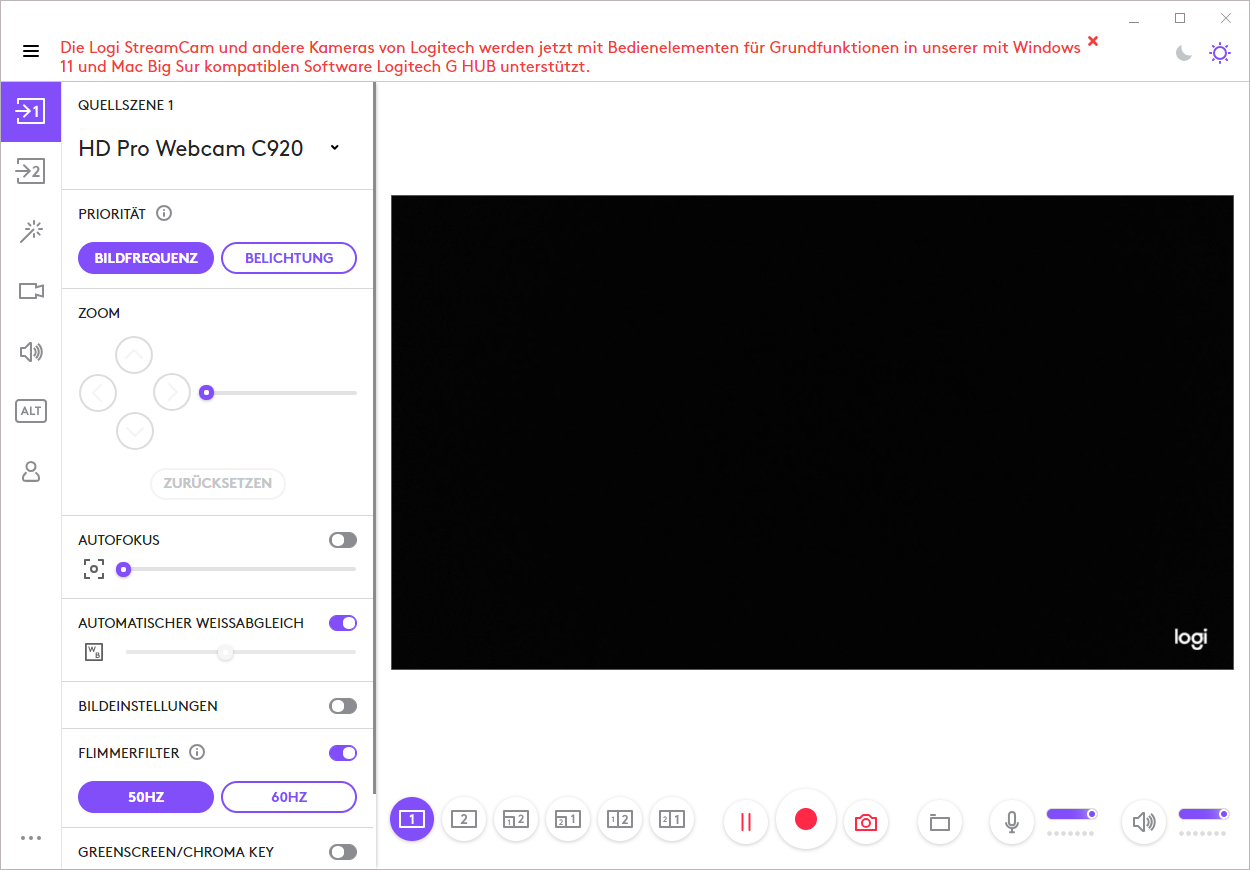This screenshot has width=1250, height=870.
Task: Open the audio settings sidebar panel
Action: (x=31, y=351)
